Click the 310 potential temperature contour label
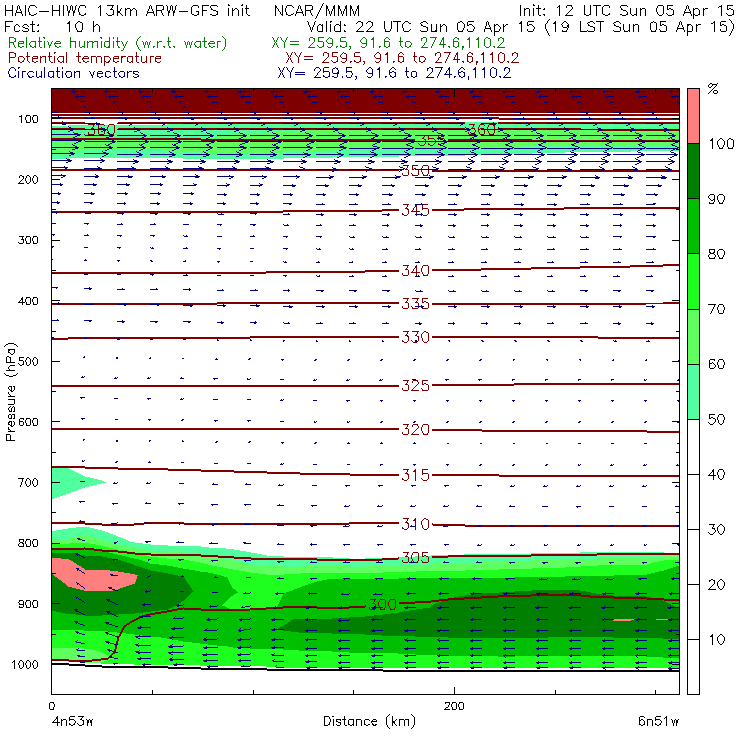 tap(415, 524)
